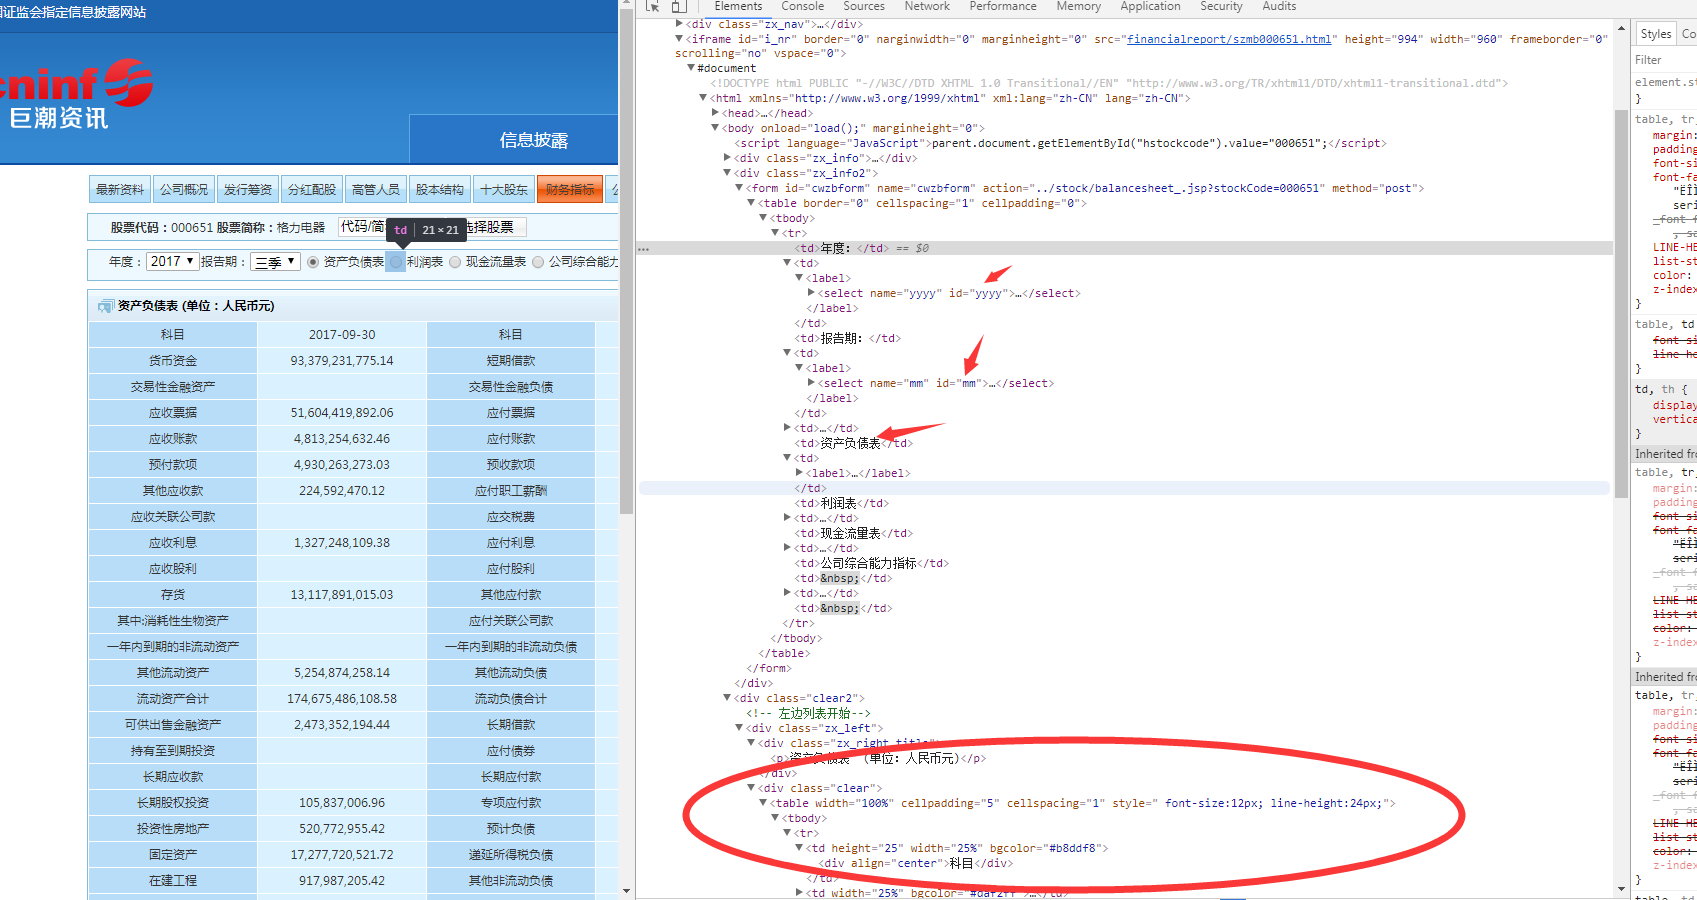Collapse the div class zx_left node

tap(740, 728)
